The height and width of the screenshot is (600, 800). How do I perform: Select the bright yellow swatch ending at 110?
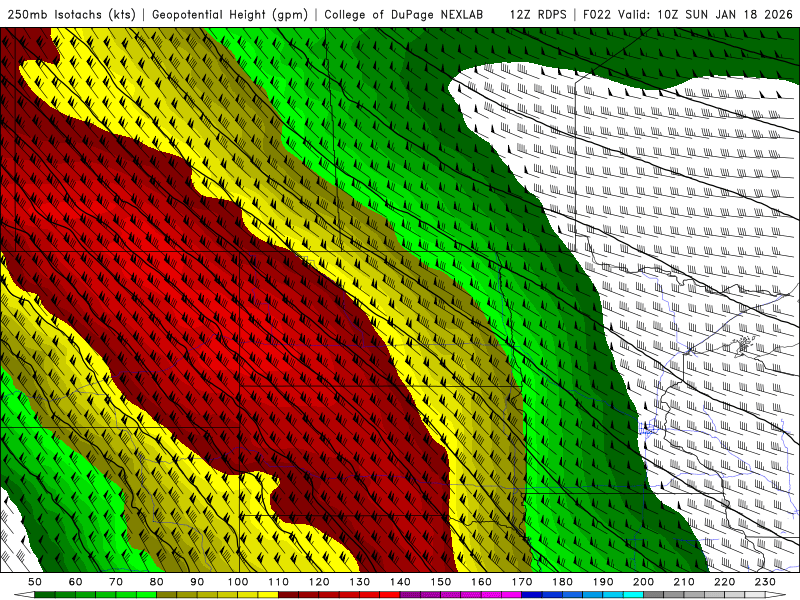point(268,595)
